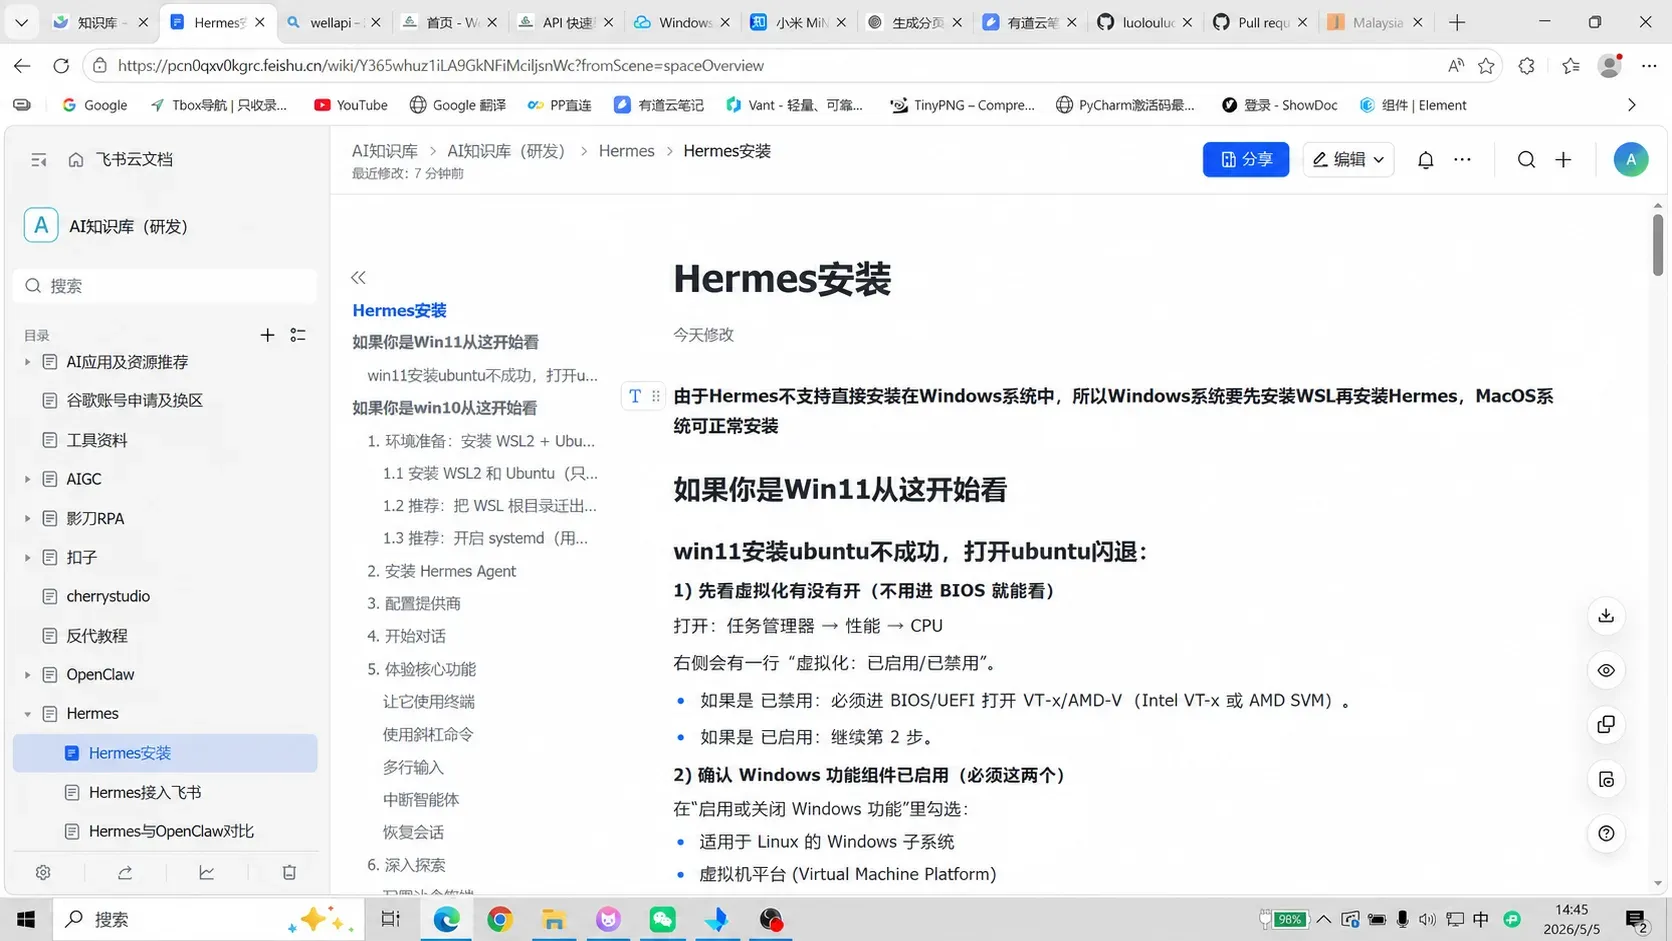The width and height of the screenshot is (1672, 941).
Task: Click the document history icon on the right rail
Action: click(x=1606, y=780)
